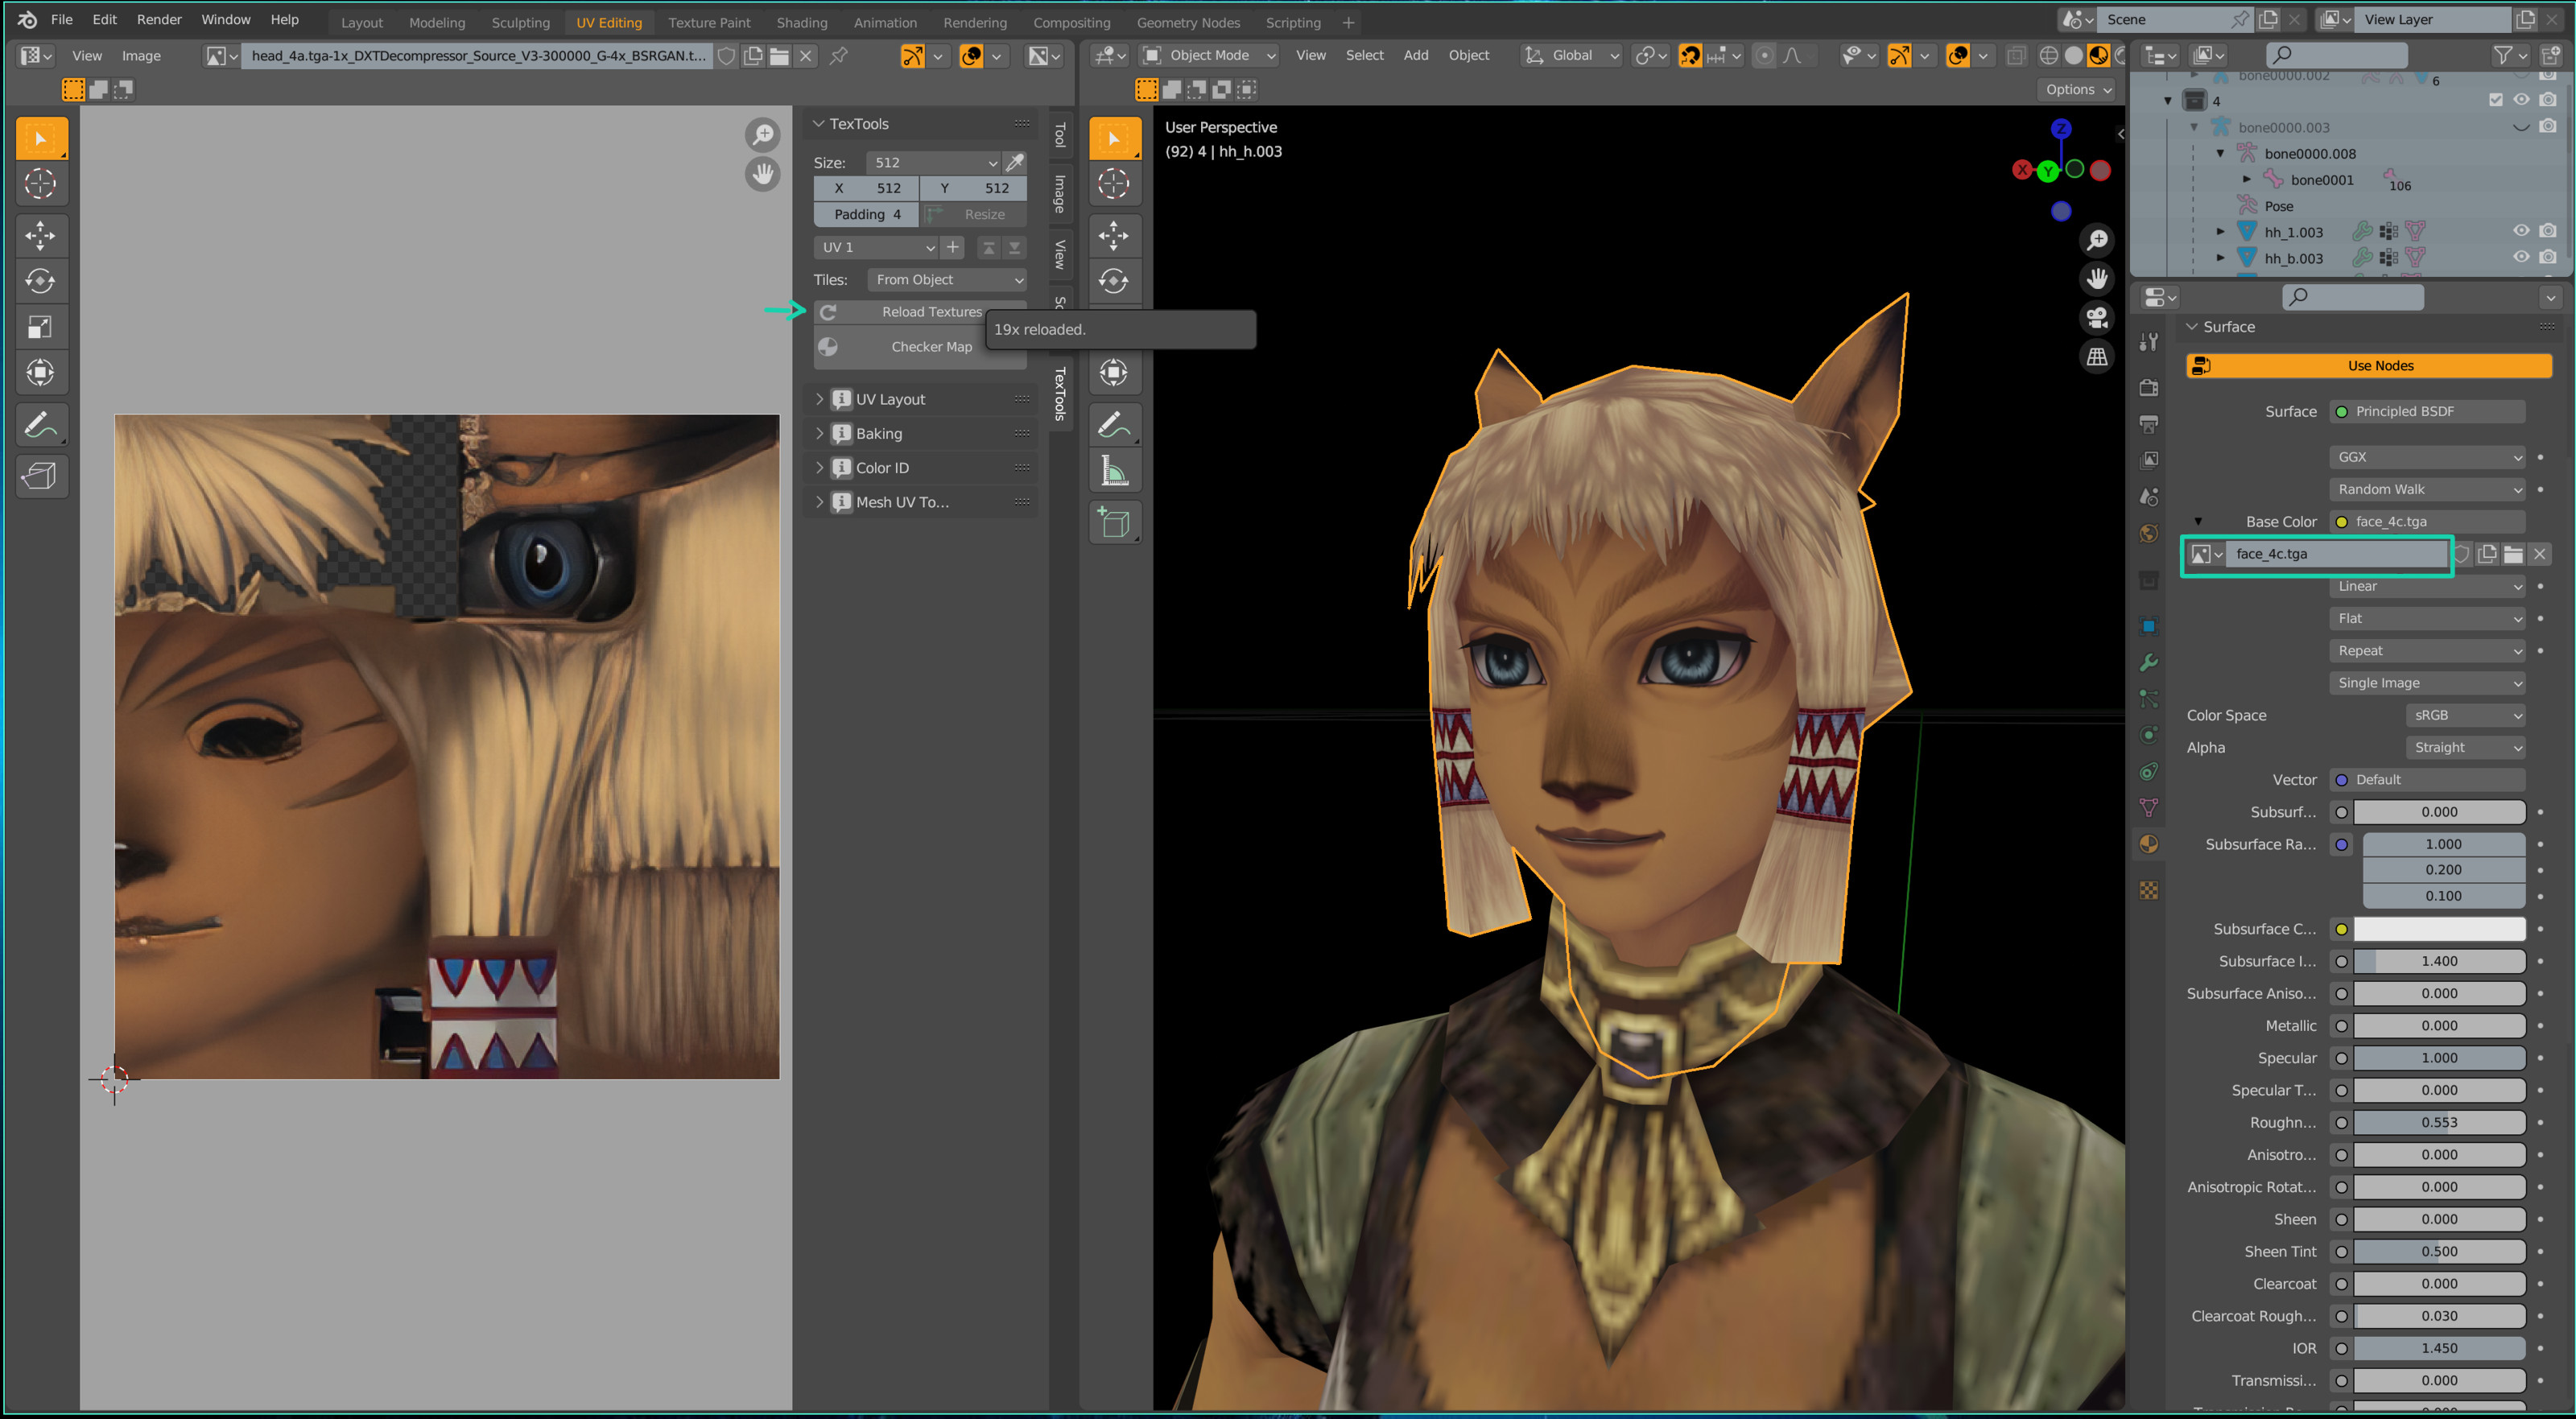The image size is (2576, 1419).
Task: Expand hh_1.003 in the outliner
Action: 2221,231
